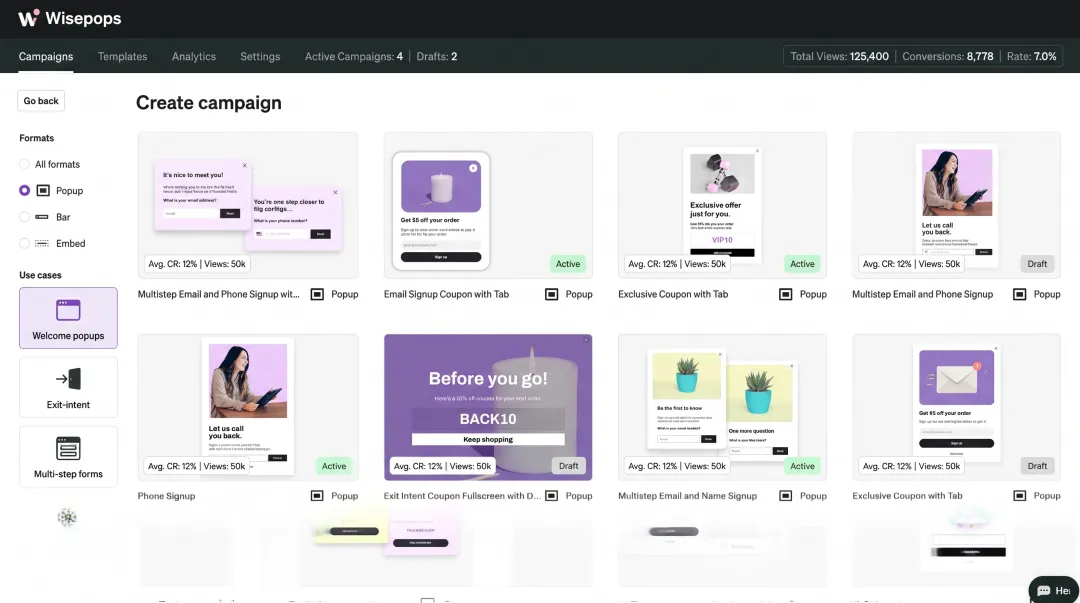The width and height of the screenshot is (1080, 603).
Task: Go to the Settings tab
Action: (x=260, y=57)
